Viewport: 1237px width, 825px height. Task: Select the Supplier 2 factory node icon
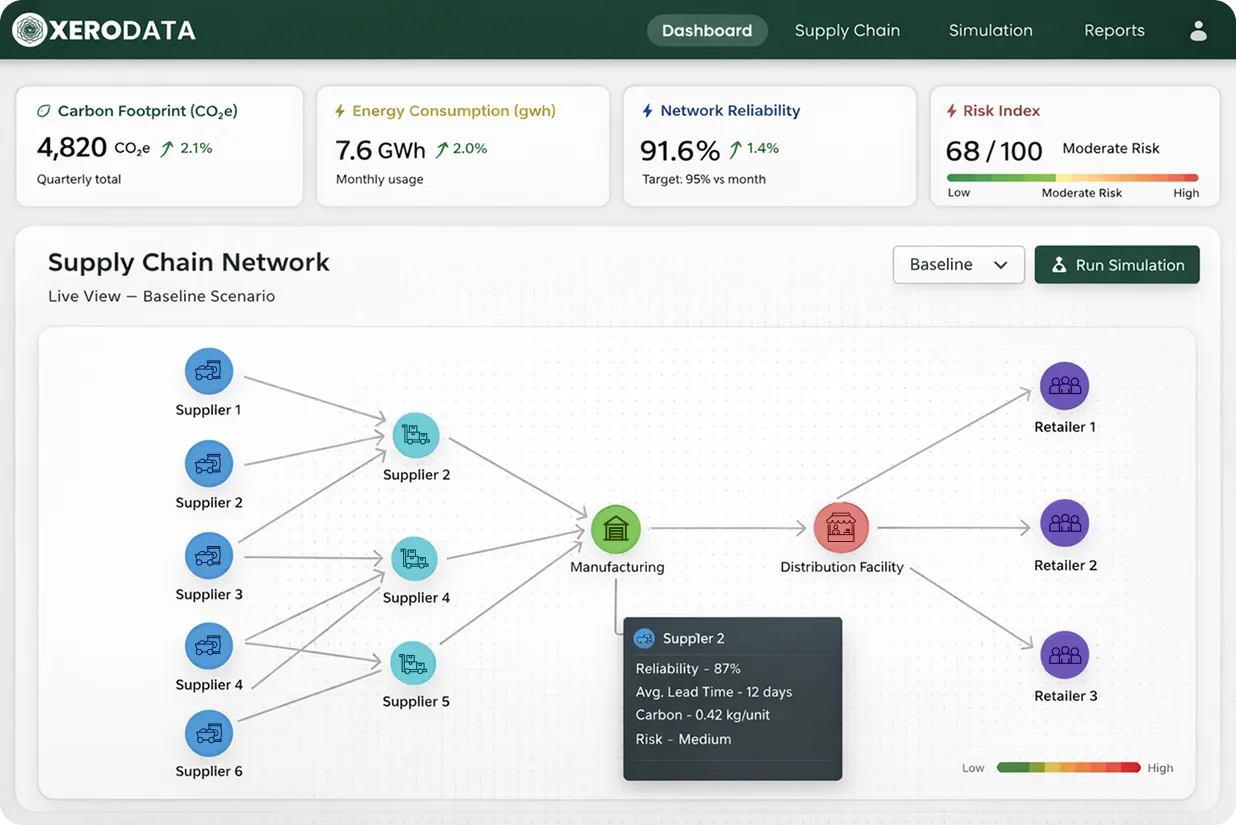click(x=416, y=435)
